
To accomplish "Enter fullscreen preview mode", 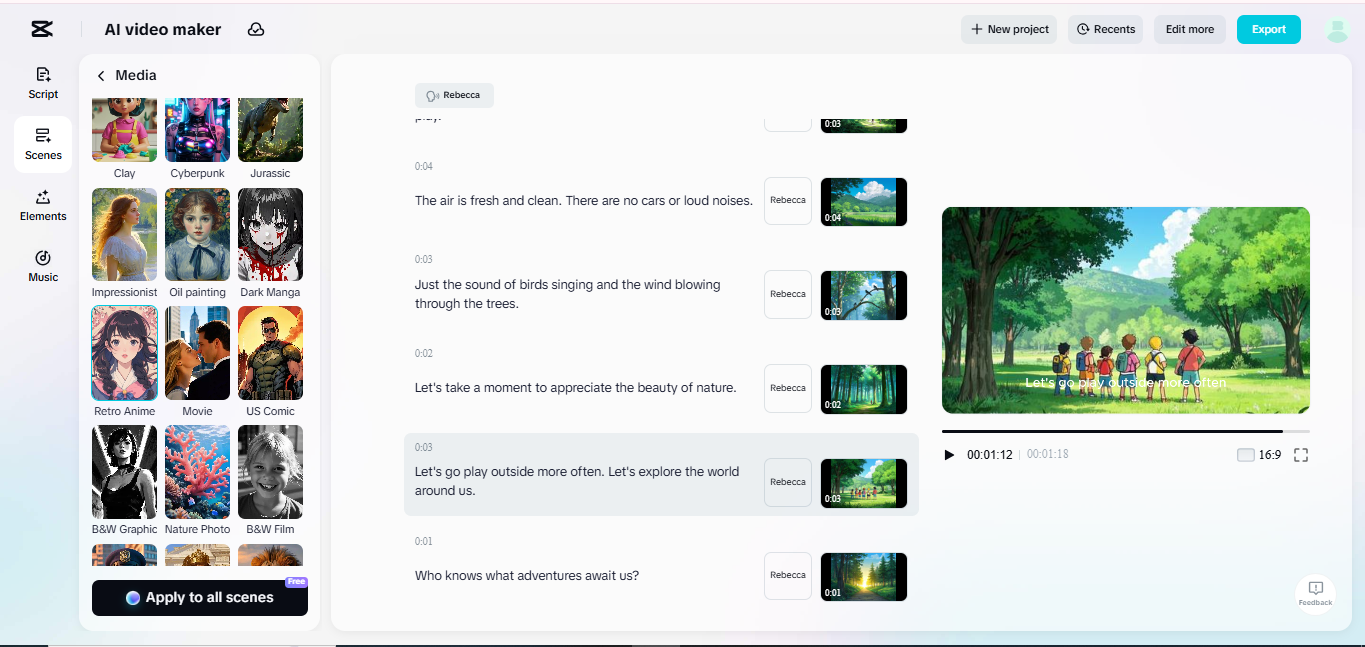I will click(1301, 455).
